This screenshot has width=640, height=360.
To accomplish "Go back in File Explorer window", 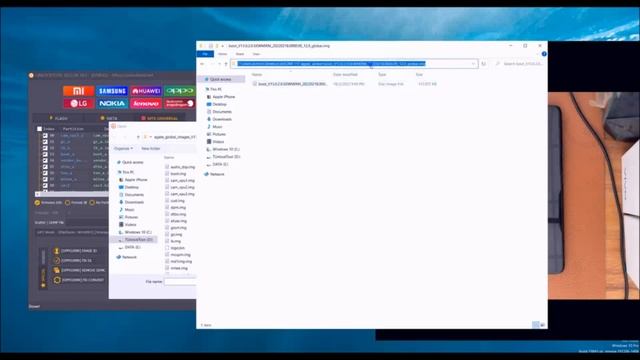I will [x=202, y=64].
